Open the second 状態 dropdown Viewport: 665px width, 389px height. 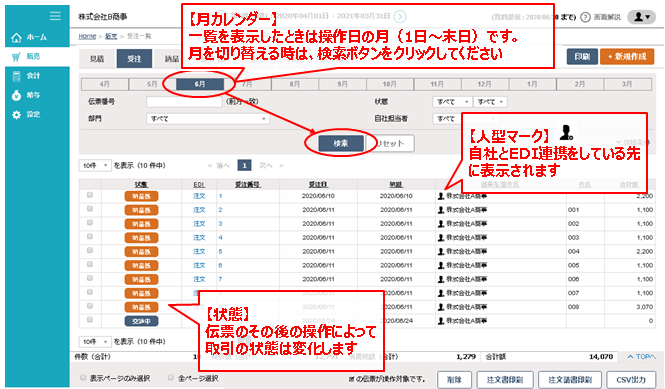tap(490, 102)
